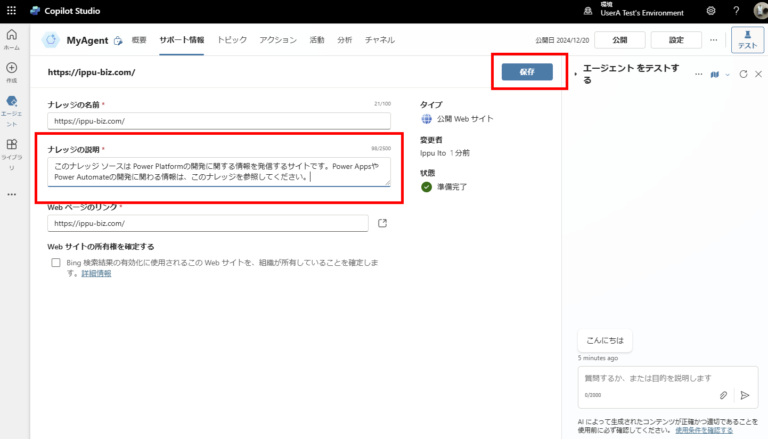Open settings gear in top bar
This screenshot has width=768, height=439.
(x=711, y=11)
